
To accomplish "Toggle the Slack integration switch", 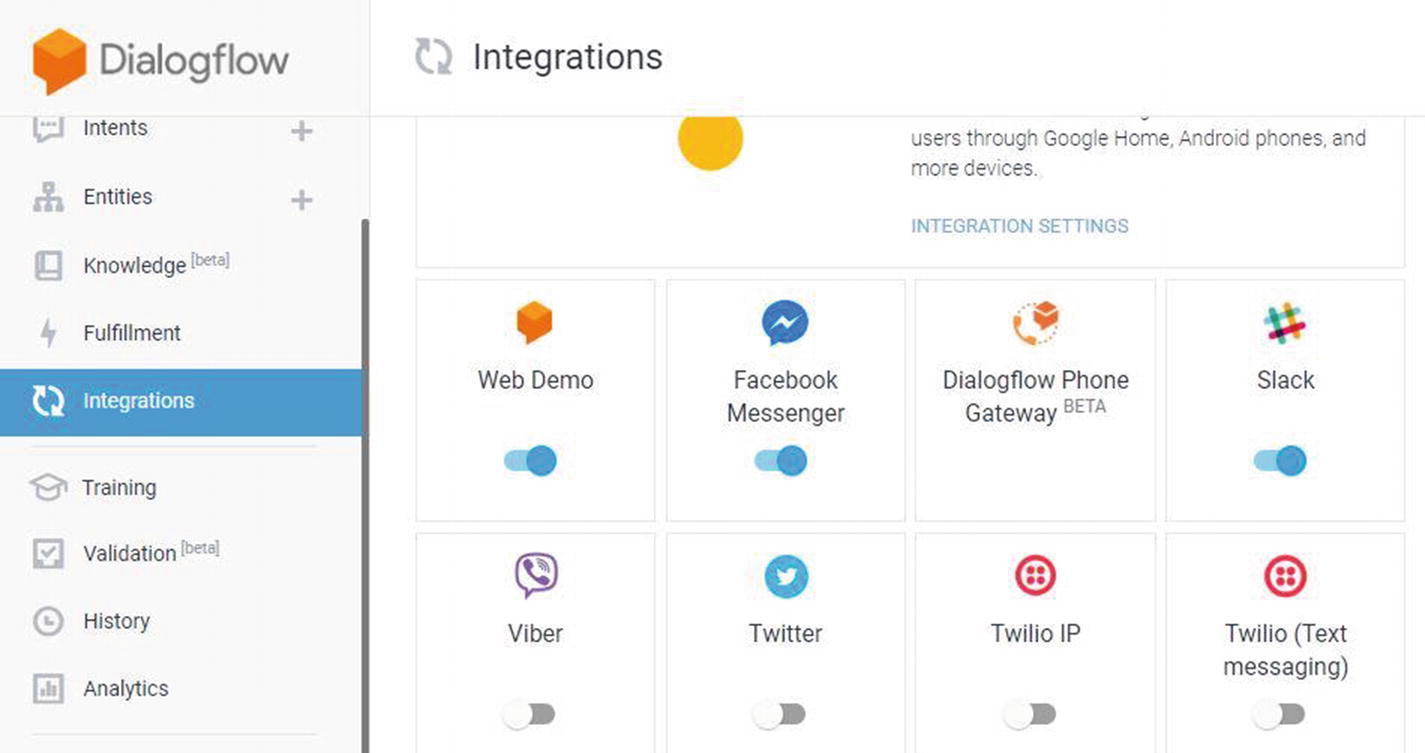I will [x=1280, y=460].
